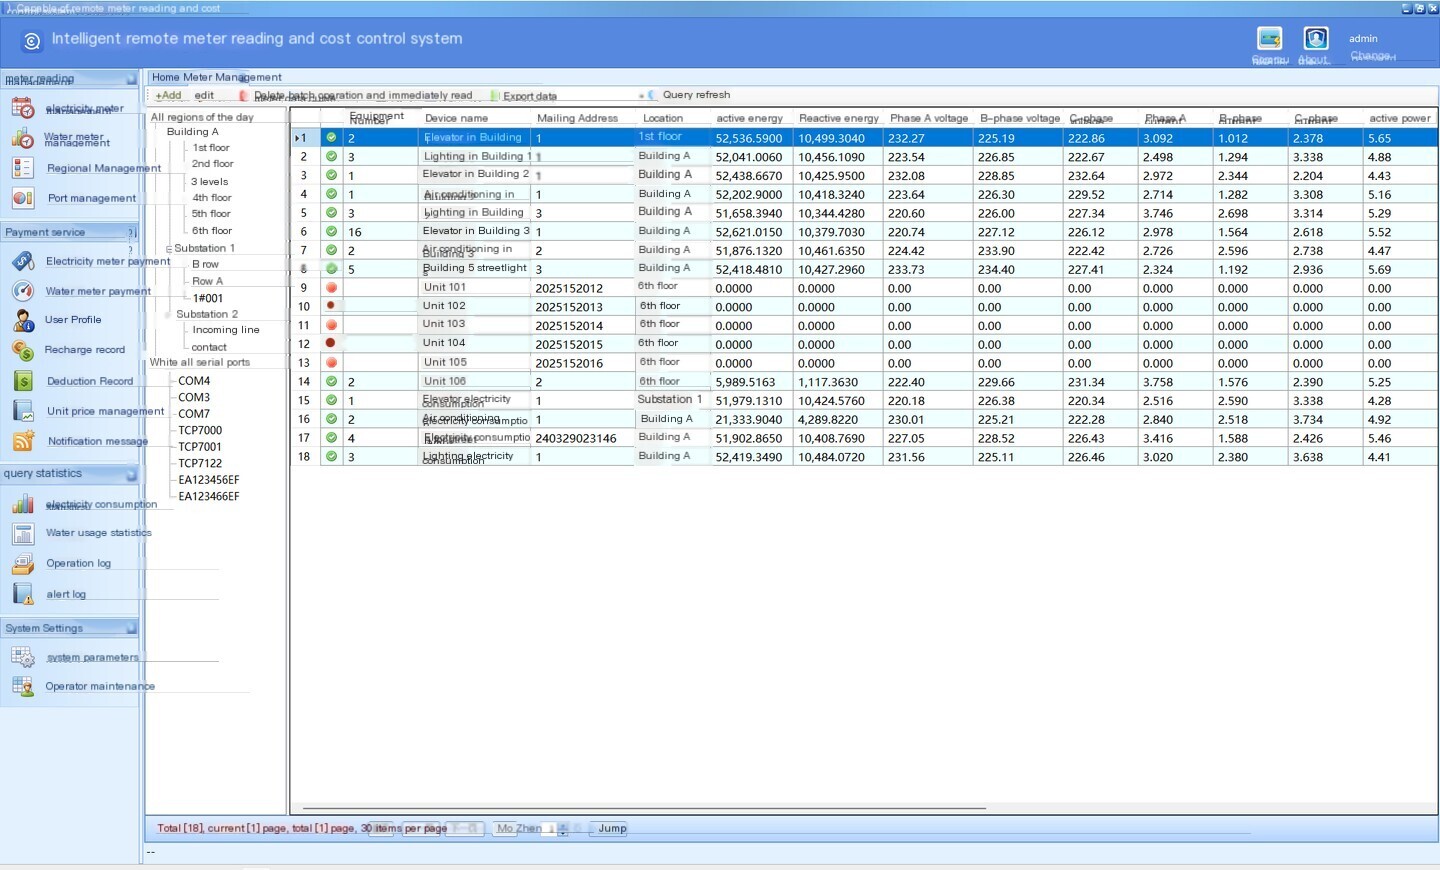The width and height of the screenshot is (1440, 870).
Task: Select the Unit 103 device row
Action: pos(864,325)
